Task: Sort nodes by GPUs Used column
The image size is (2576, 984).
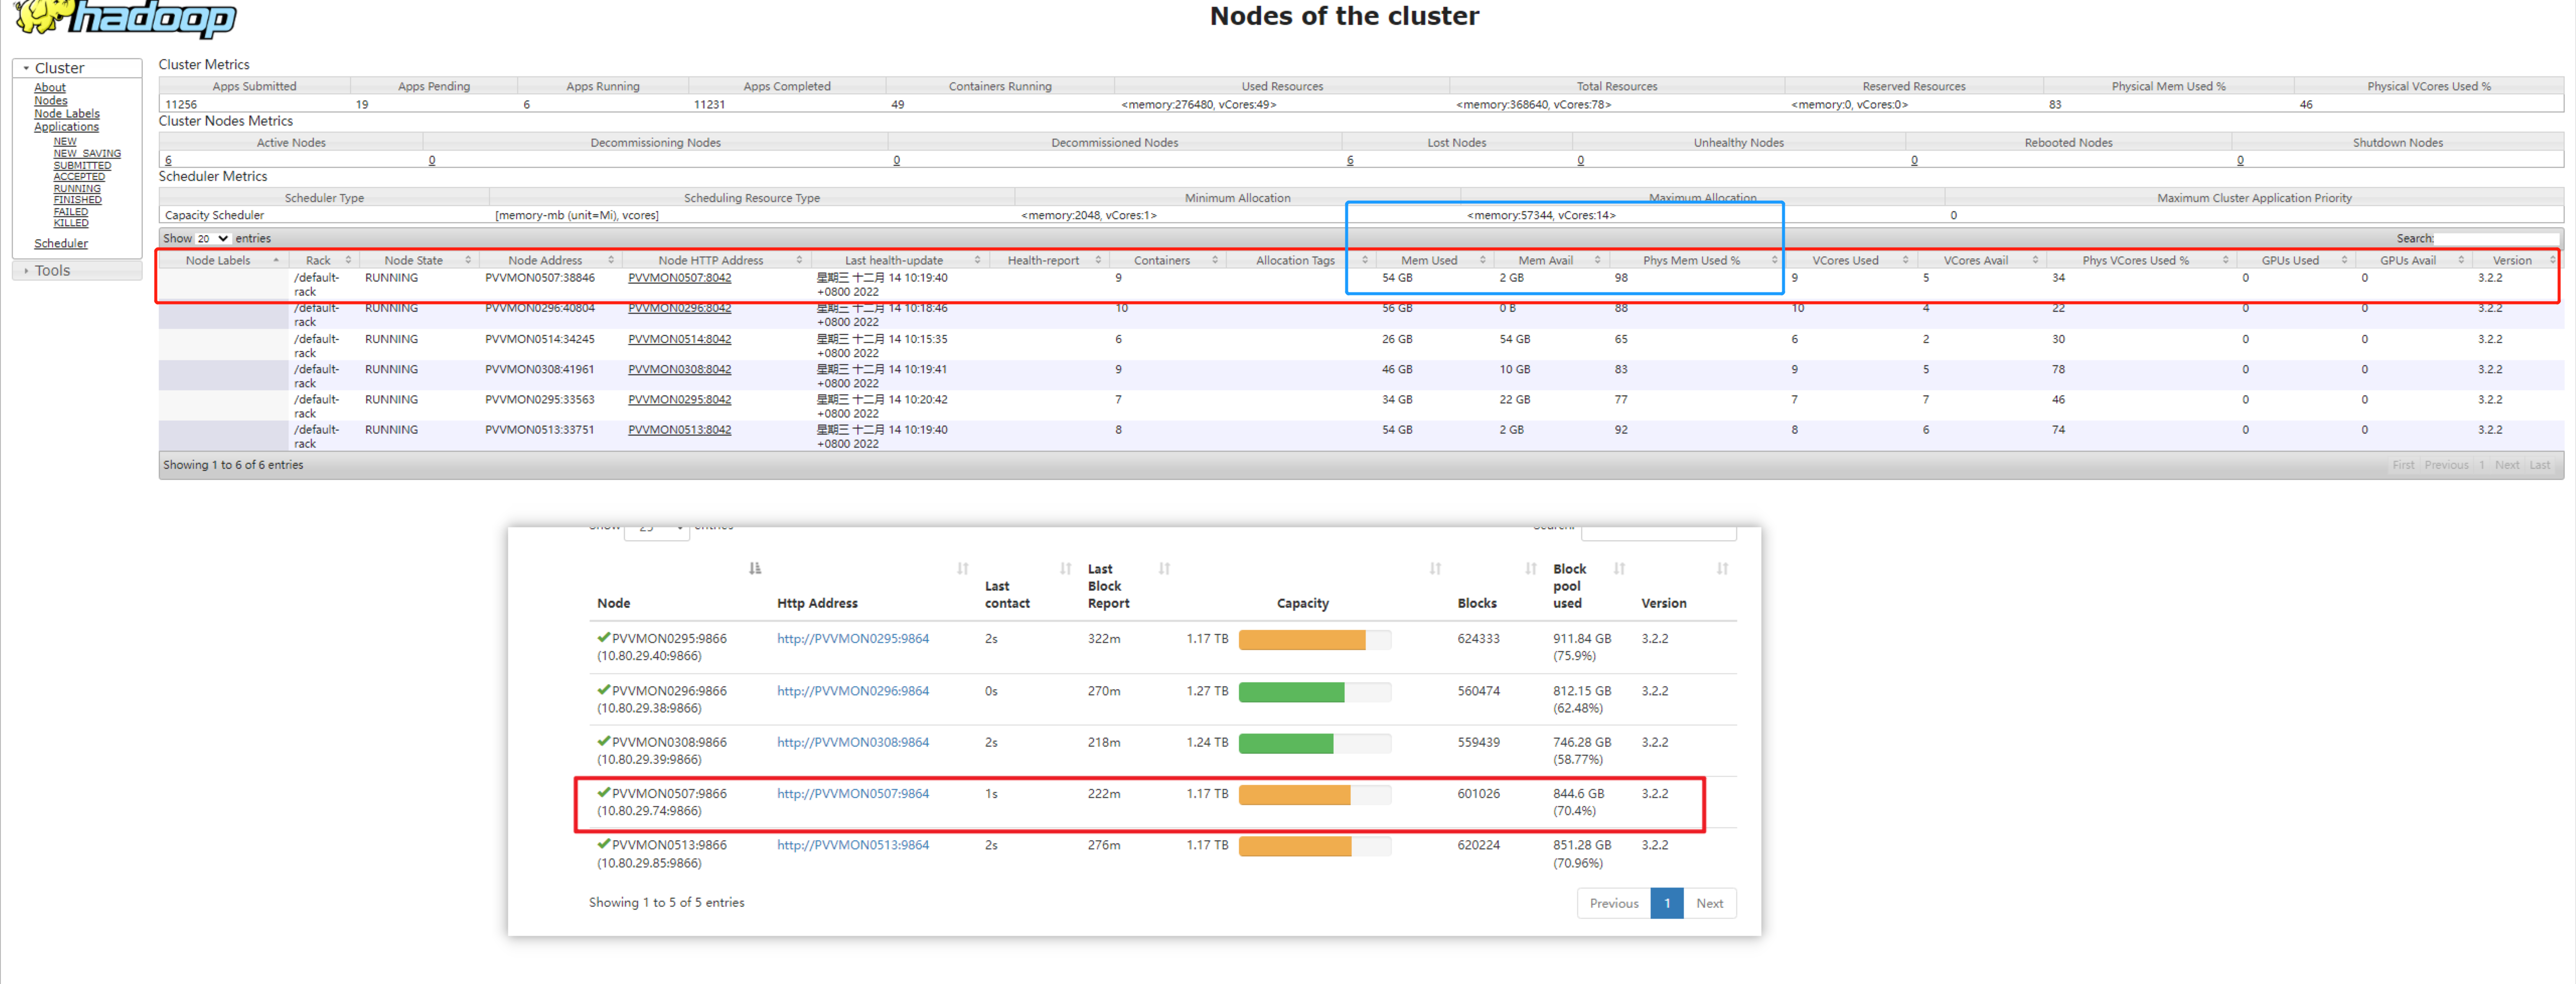Action: 2295,260
